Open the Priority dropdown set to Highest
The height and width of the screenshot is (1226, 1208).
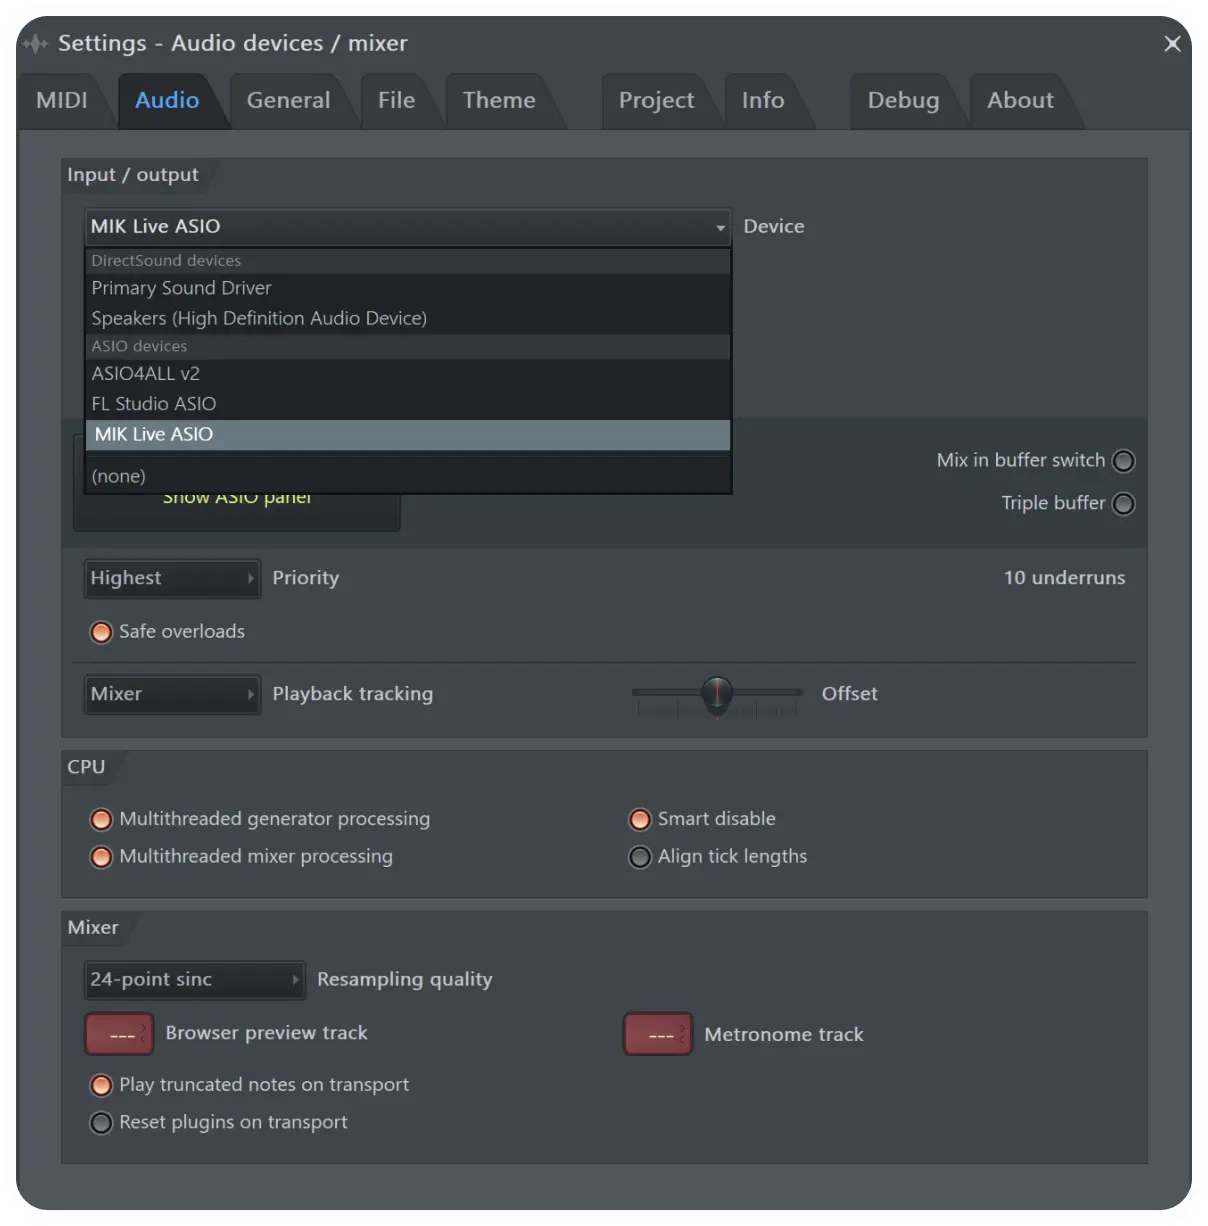[x=172, y=579]
